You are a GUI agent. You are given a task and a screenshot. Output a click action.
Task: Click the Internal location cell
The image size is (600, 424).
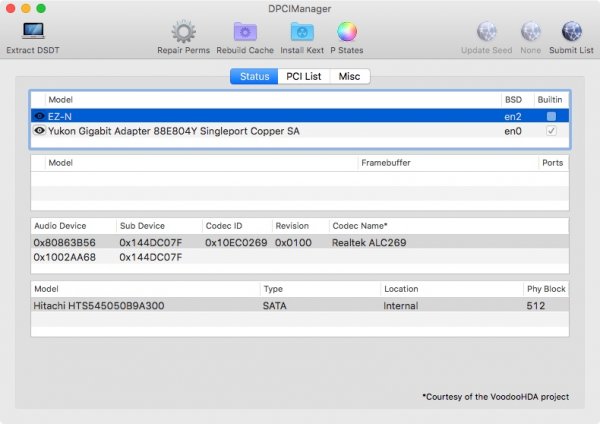401,306
